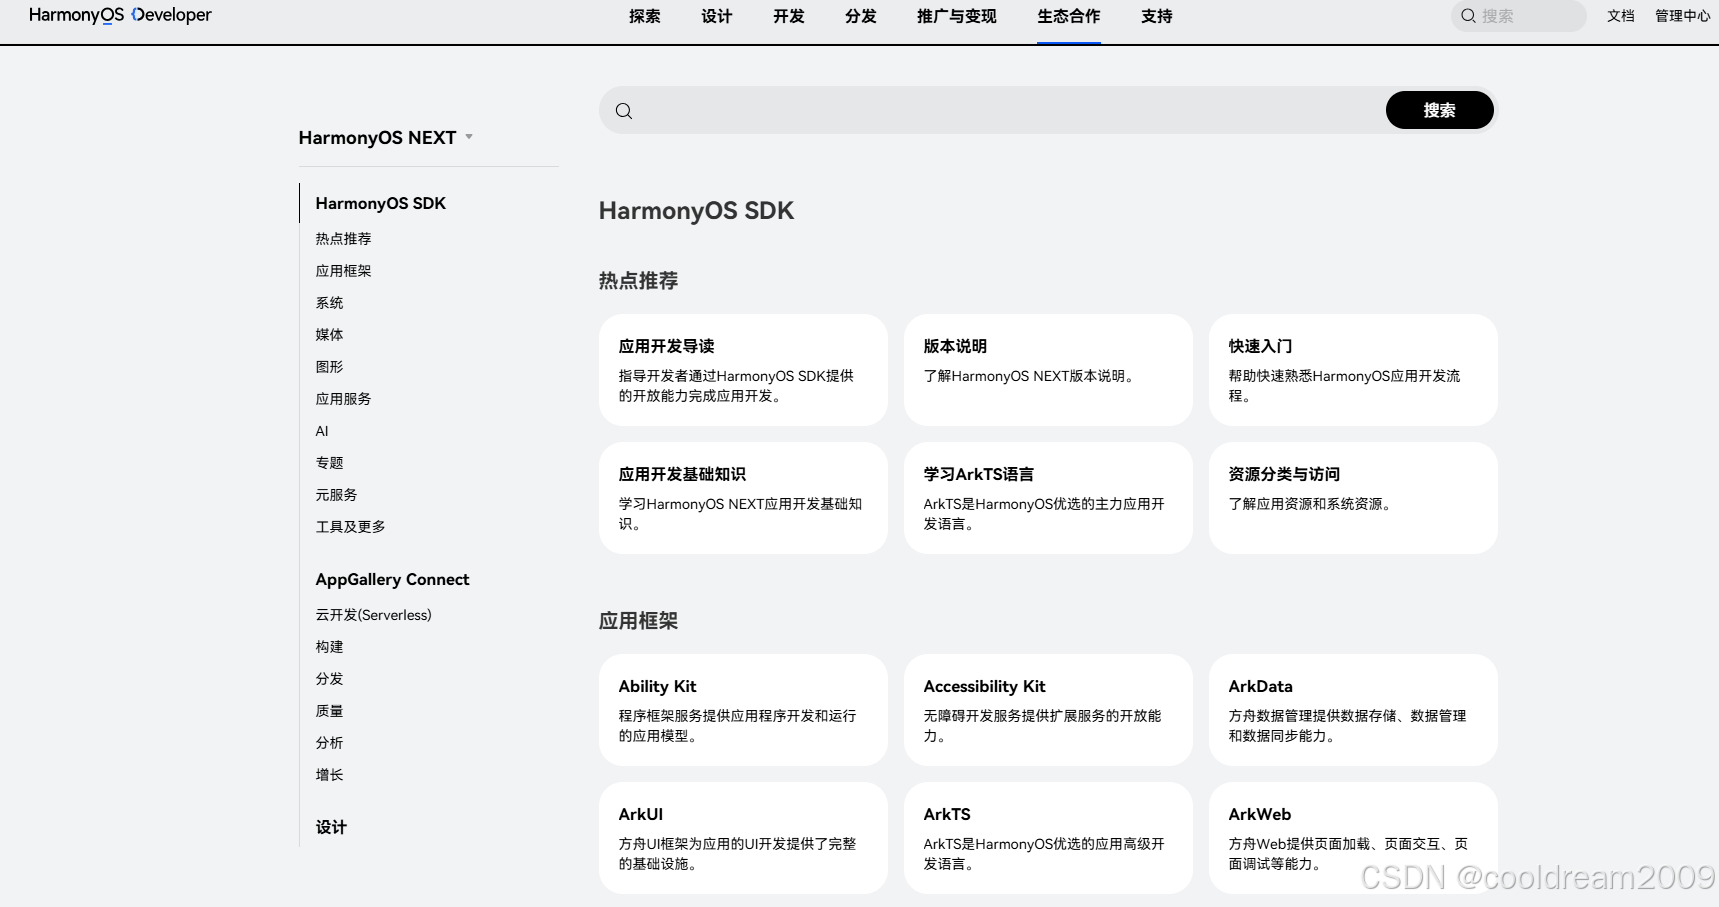Open the 探索 menu

pyautogui.click(x=645, y=16)
